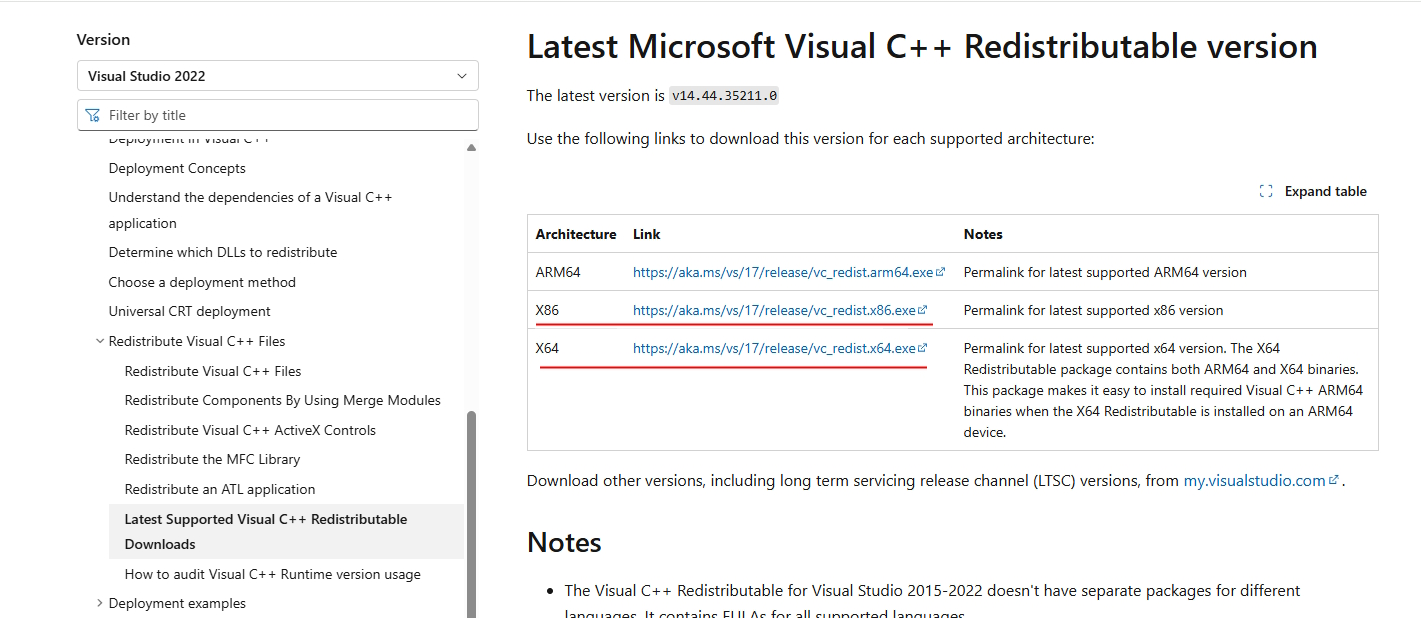1421x618 pixels.
Task: Open Redistribute the MFC Library
Action: [212, 459]
